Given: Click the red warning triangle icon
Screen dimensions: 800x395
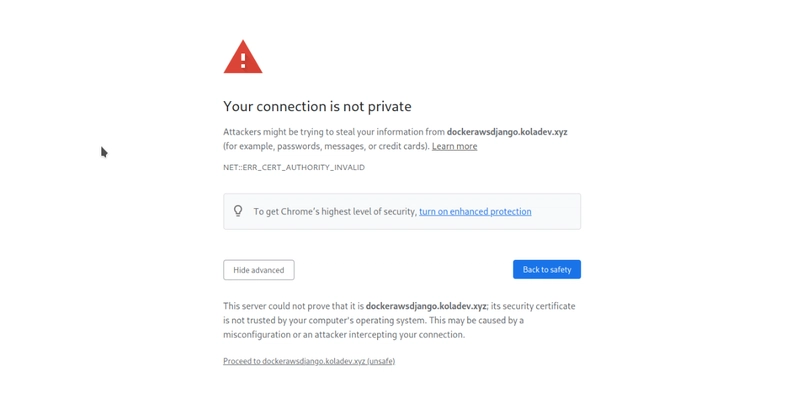Looking at the screenshot, I should click(243, 57).
